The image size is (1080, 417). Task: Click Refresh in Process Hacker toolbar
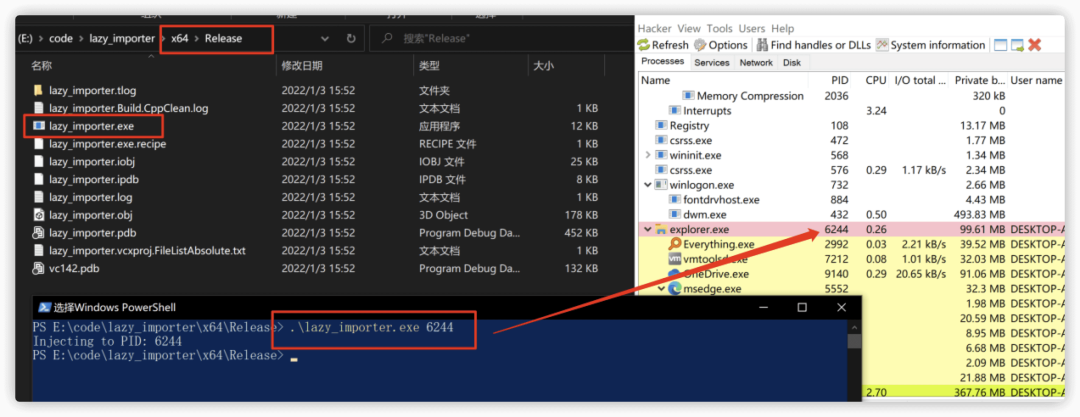tap(663, 45)
